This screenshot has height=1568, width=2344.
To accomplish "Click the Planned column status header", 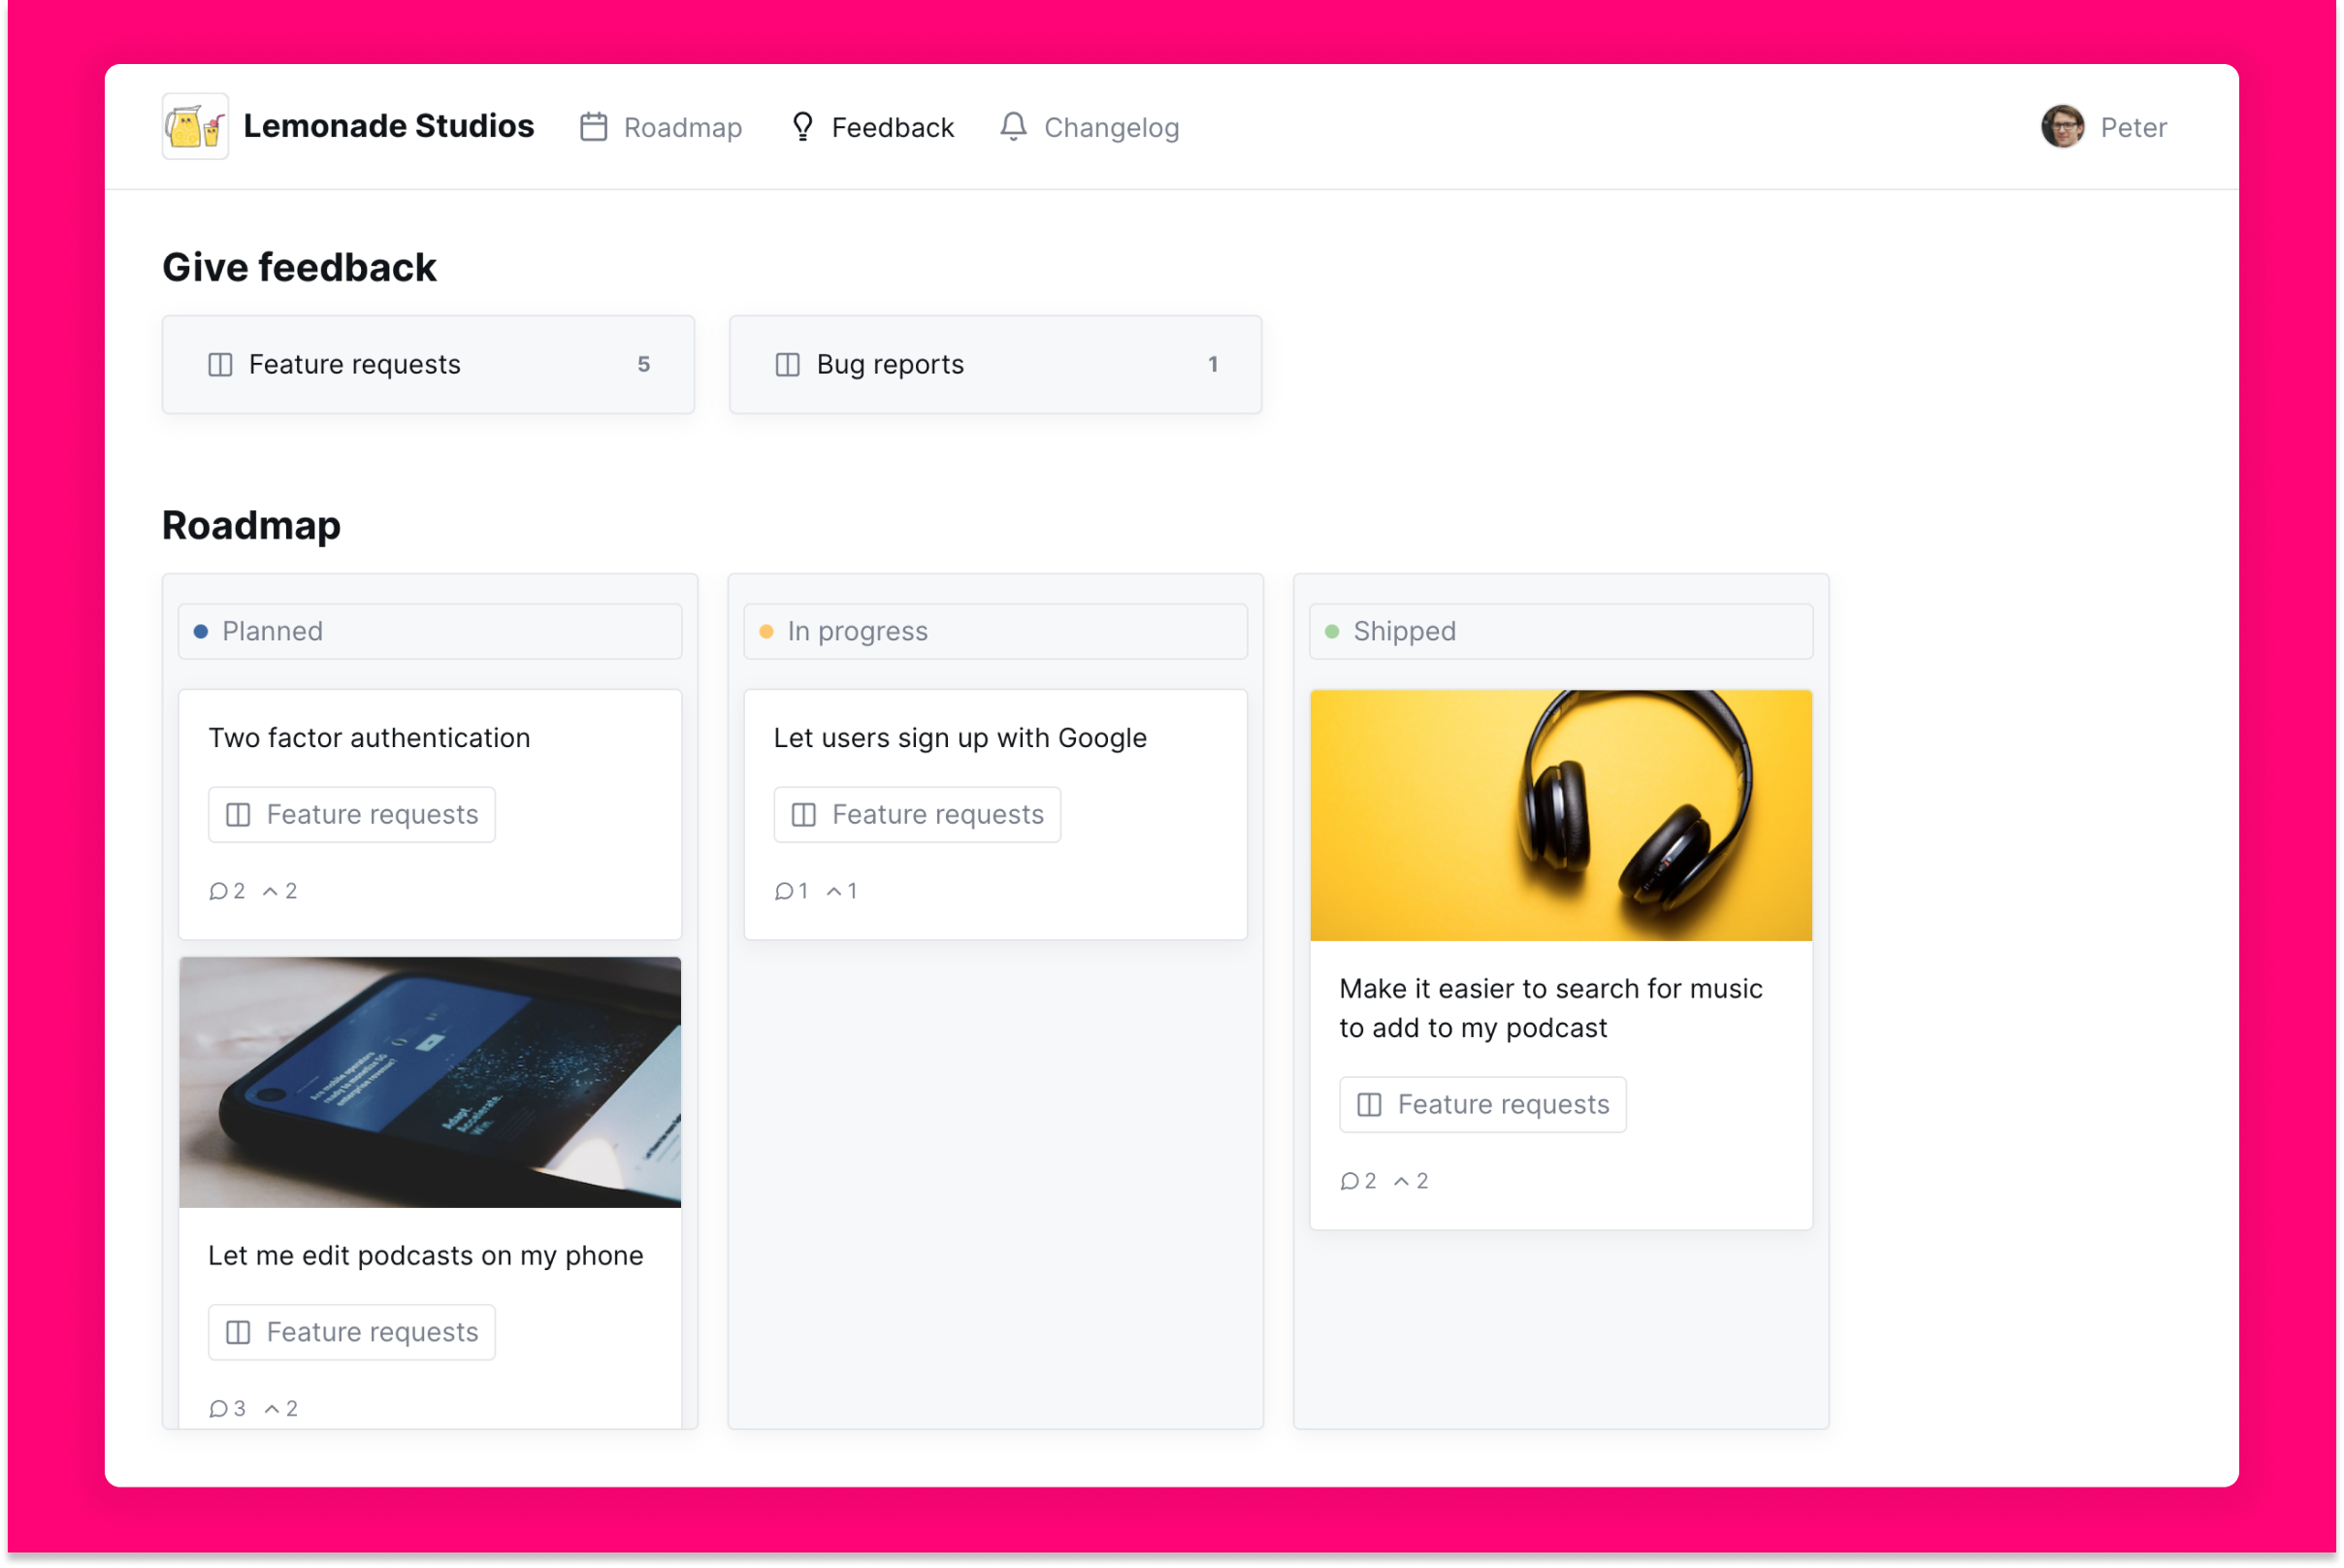I will pos(430,631).
